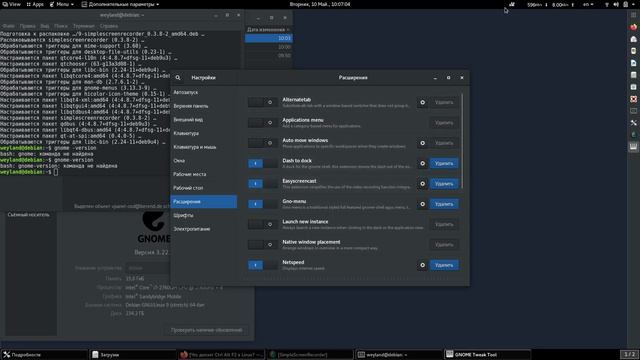
Task: Open Дополнительные параметры dropdown in top bar
Action: (120, 4)
